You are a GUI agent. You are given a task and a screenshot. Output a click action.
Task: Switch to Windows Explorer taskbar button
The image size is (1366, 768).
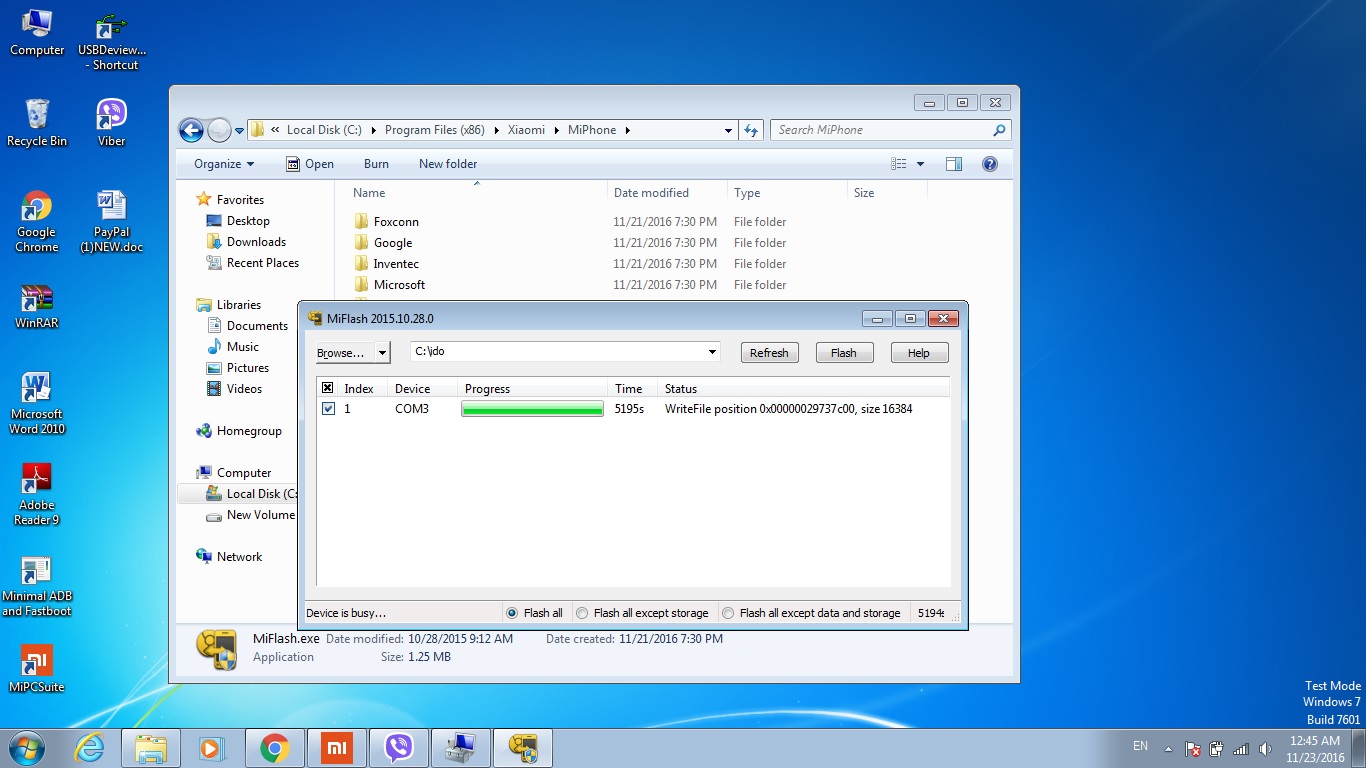(x=151, y=748)
